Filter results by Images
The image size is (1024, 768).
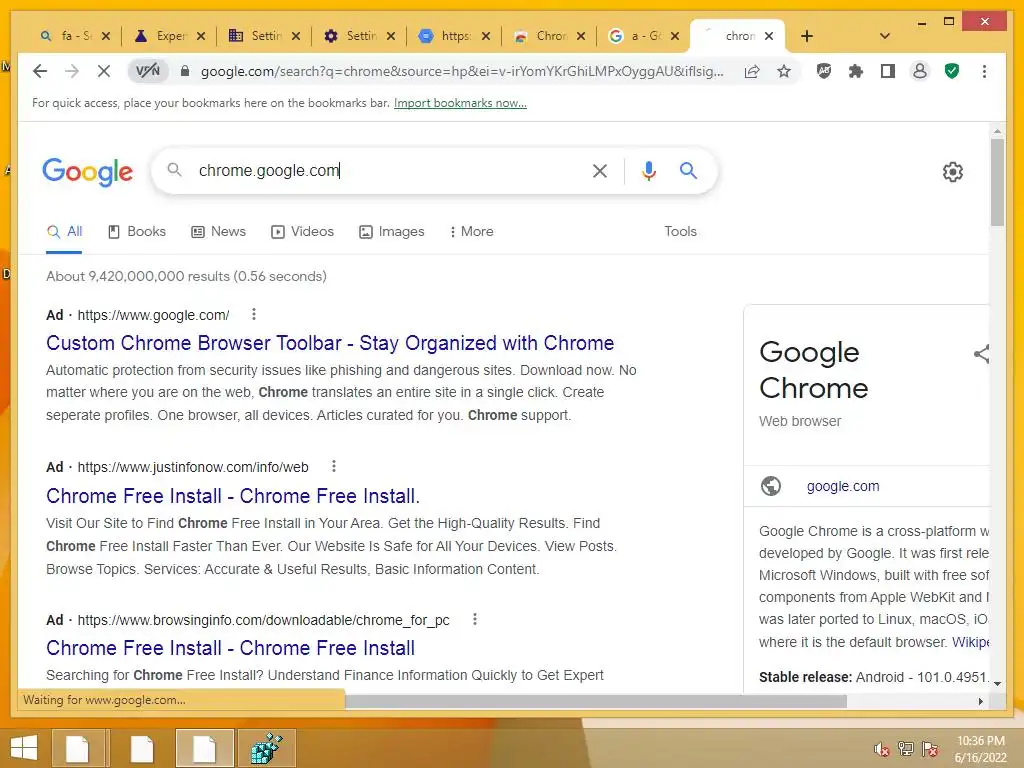click(392, 231)
